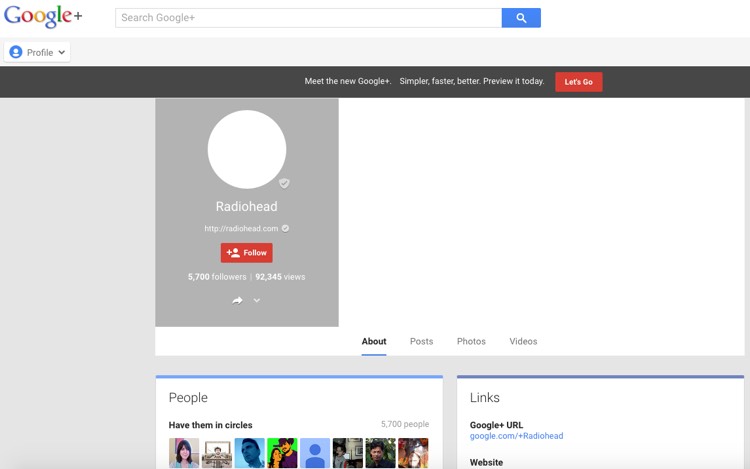The width and height of the screenshot is (750, 469).
Task: Switch to the Videos tab
Action: point(523,341)
